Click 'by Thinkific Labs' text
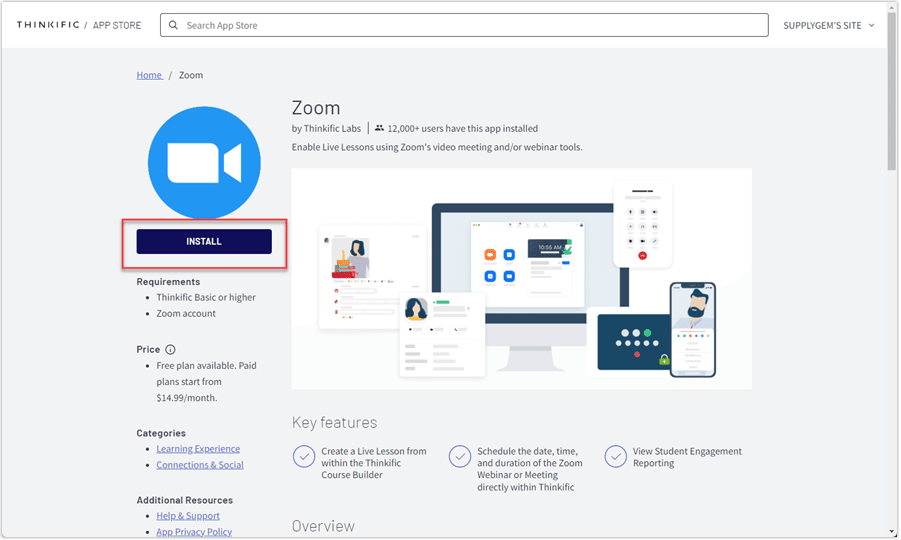This screenshot has height=540, width=901. click(326, 128)
